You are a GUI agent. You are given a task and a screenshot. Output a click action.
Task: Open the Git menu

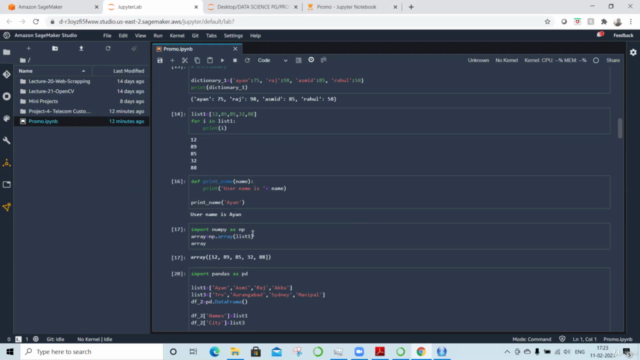tap(195, 36)
